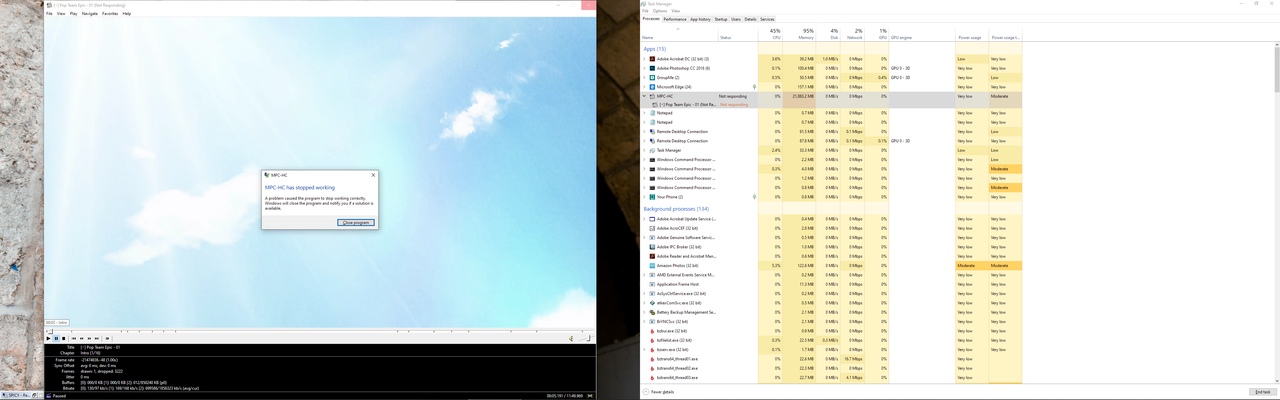Click the Battery Backup Management icon
This screenshot has height=400, width=1280.
pos(652,312)
